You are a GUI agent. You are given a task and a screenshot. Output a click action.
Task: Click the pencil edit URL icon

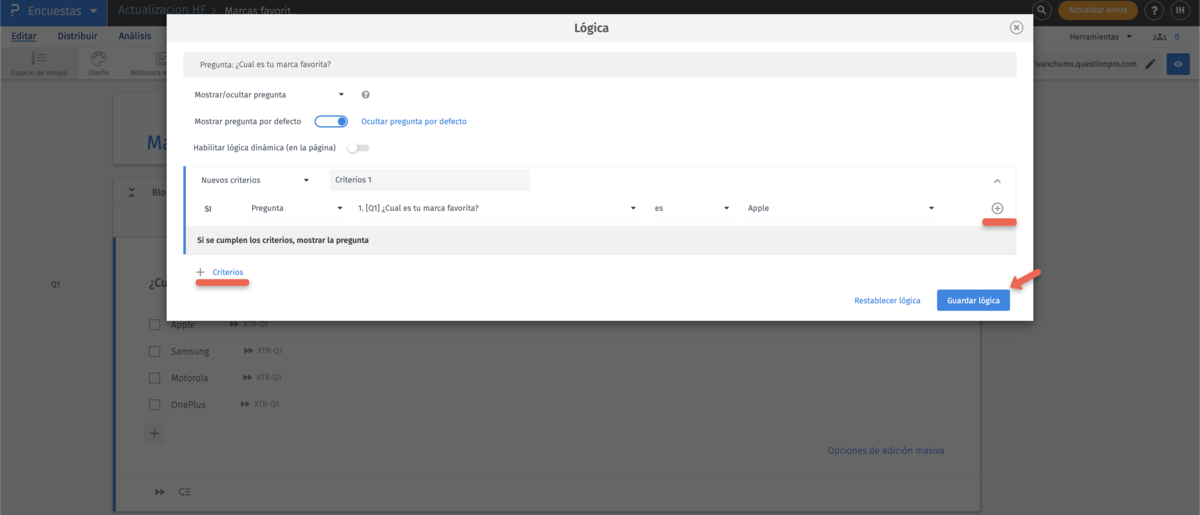(1150, 64)
